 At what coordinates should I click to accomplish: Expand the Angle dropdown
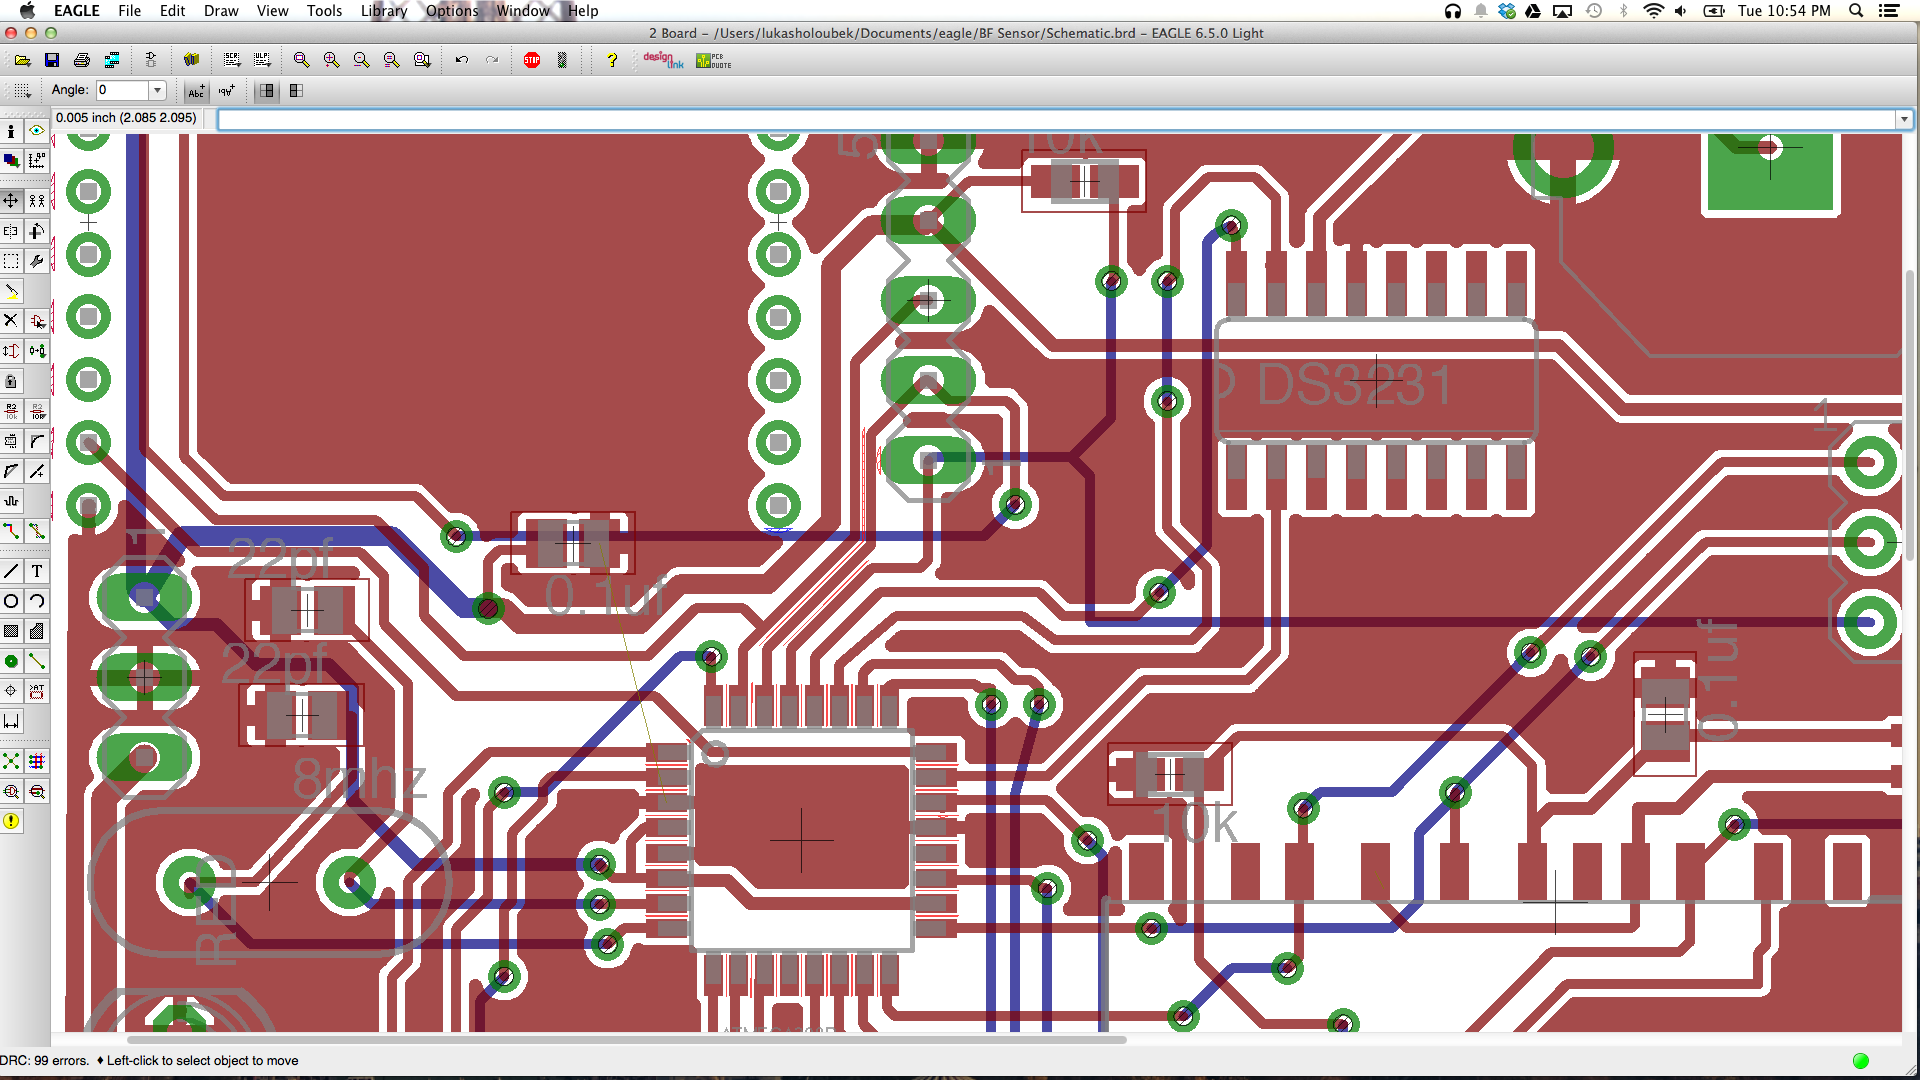(x=157, y=90)
